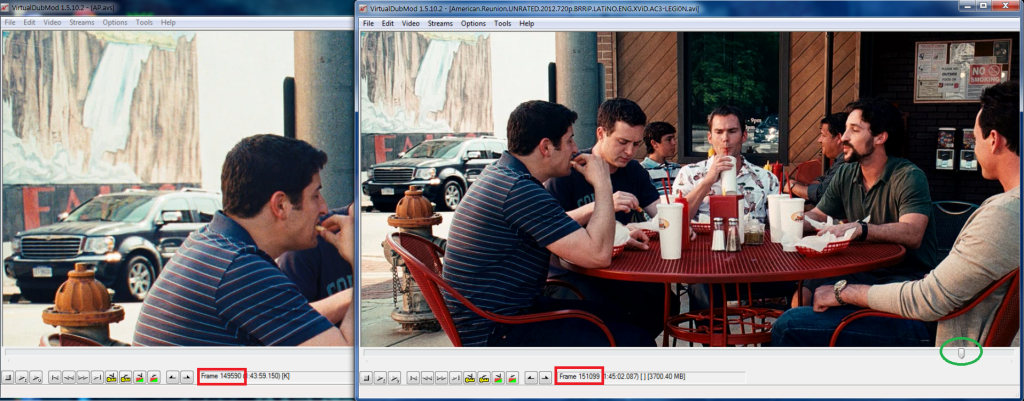Set mark-in point in American.Reunion window
Screen dimensions: 1024x401
click(531, 377)
